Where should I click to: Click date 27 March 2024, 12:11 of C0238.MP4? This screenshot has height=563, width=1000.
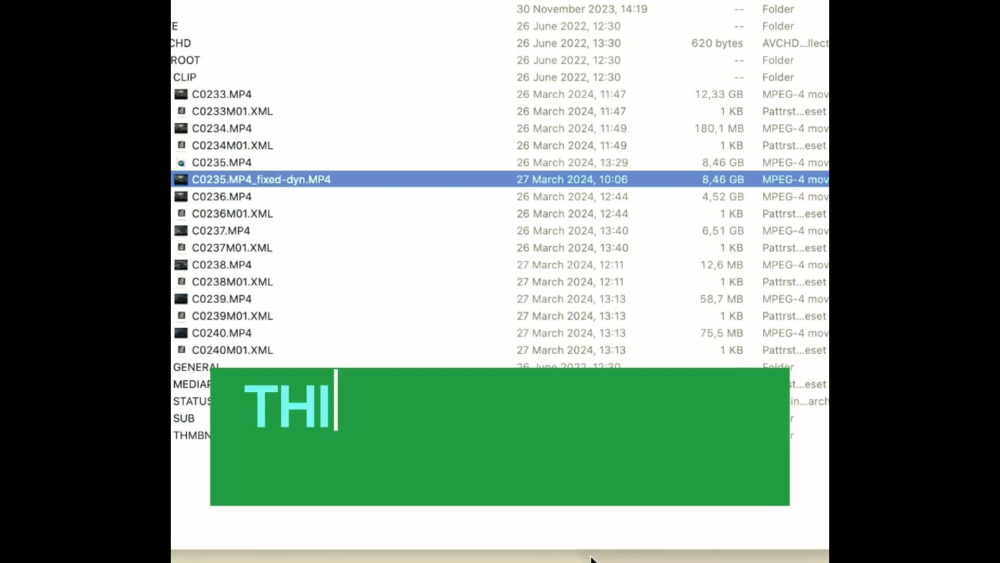570,265
